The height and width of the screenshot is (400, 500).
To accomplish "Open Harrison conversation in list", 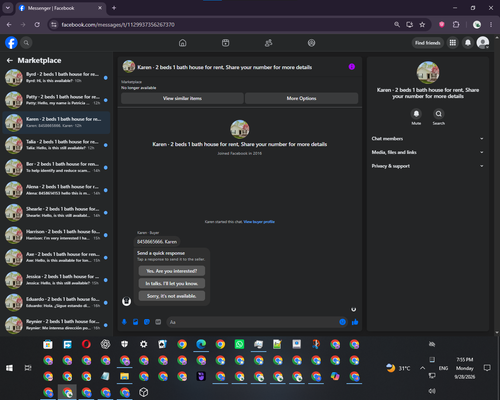I will tap(56, 235).
